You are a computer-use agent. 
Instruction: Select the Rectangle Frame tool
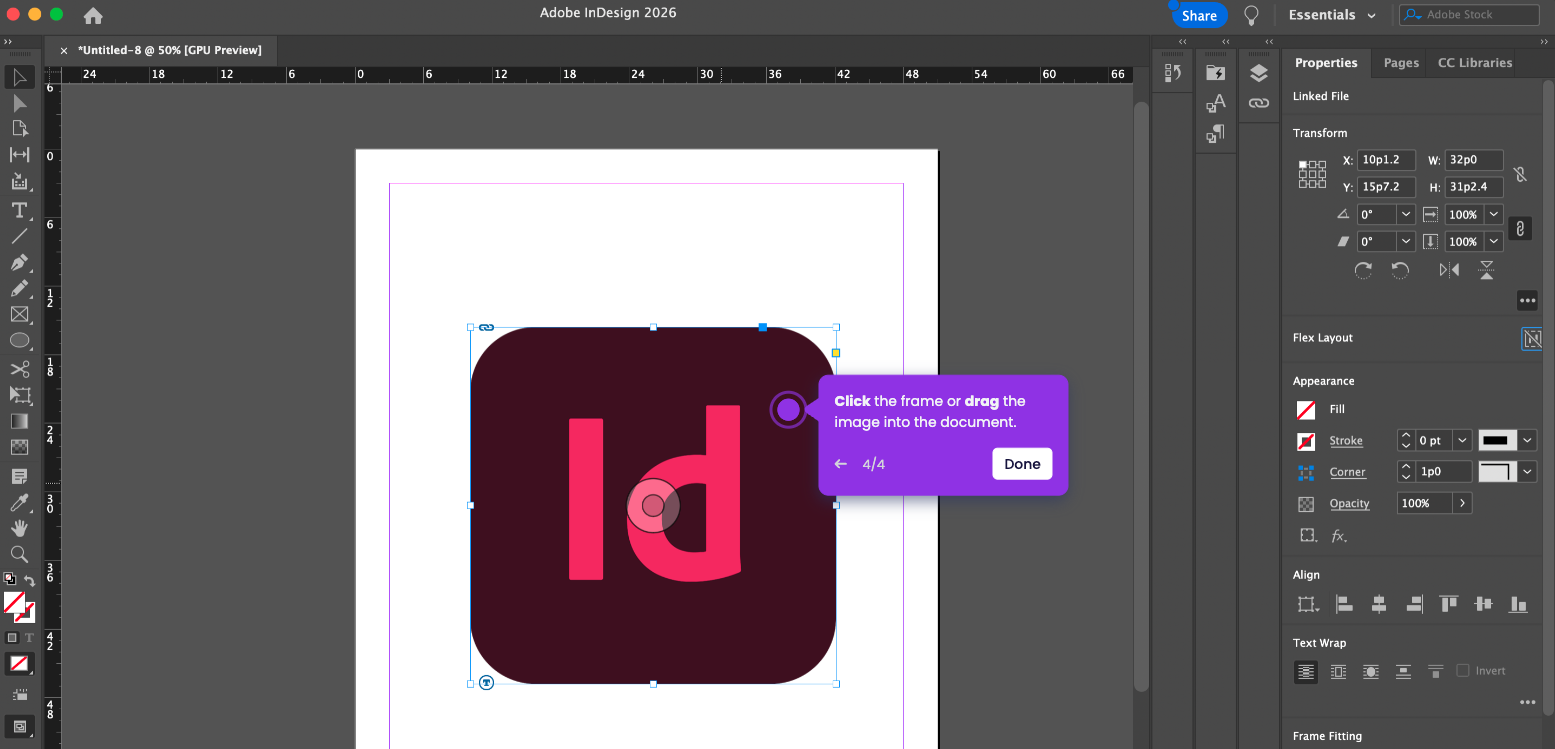click(x=19, y=314)
